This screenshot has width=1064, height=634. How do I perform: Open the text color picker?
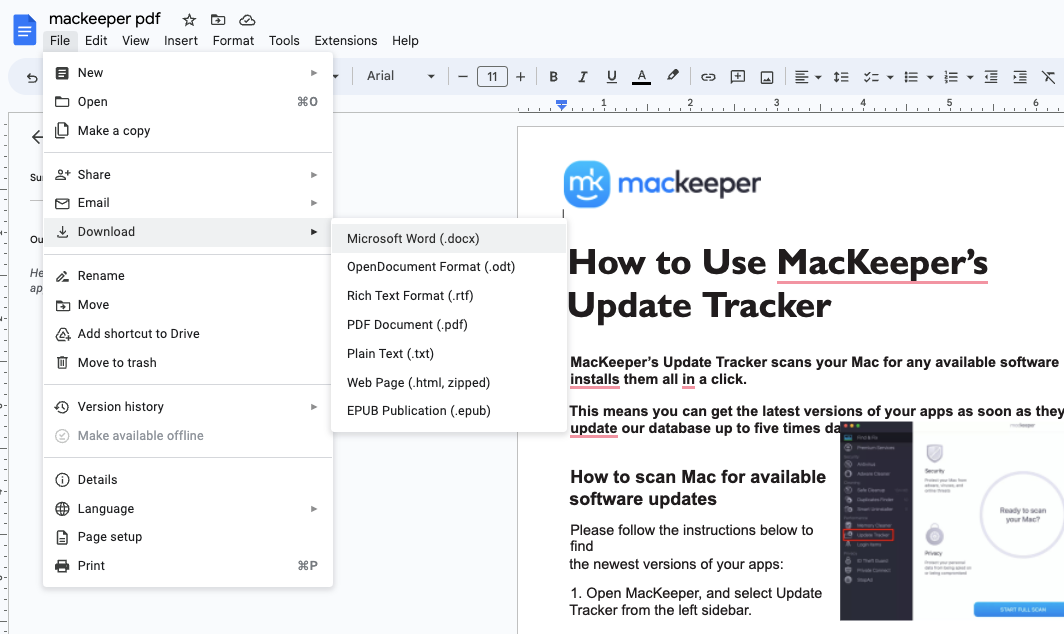641,77
